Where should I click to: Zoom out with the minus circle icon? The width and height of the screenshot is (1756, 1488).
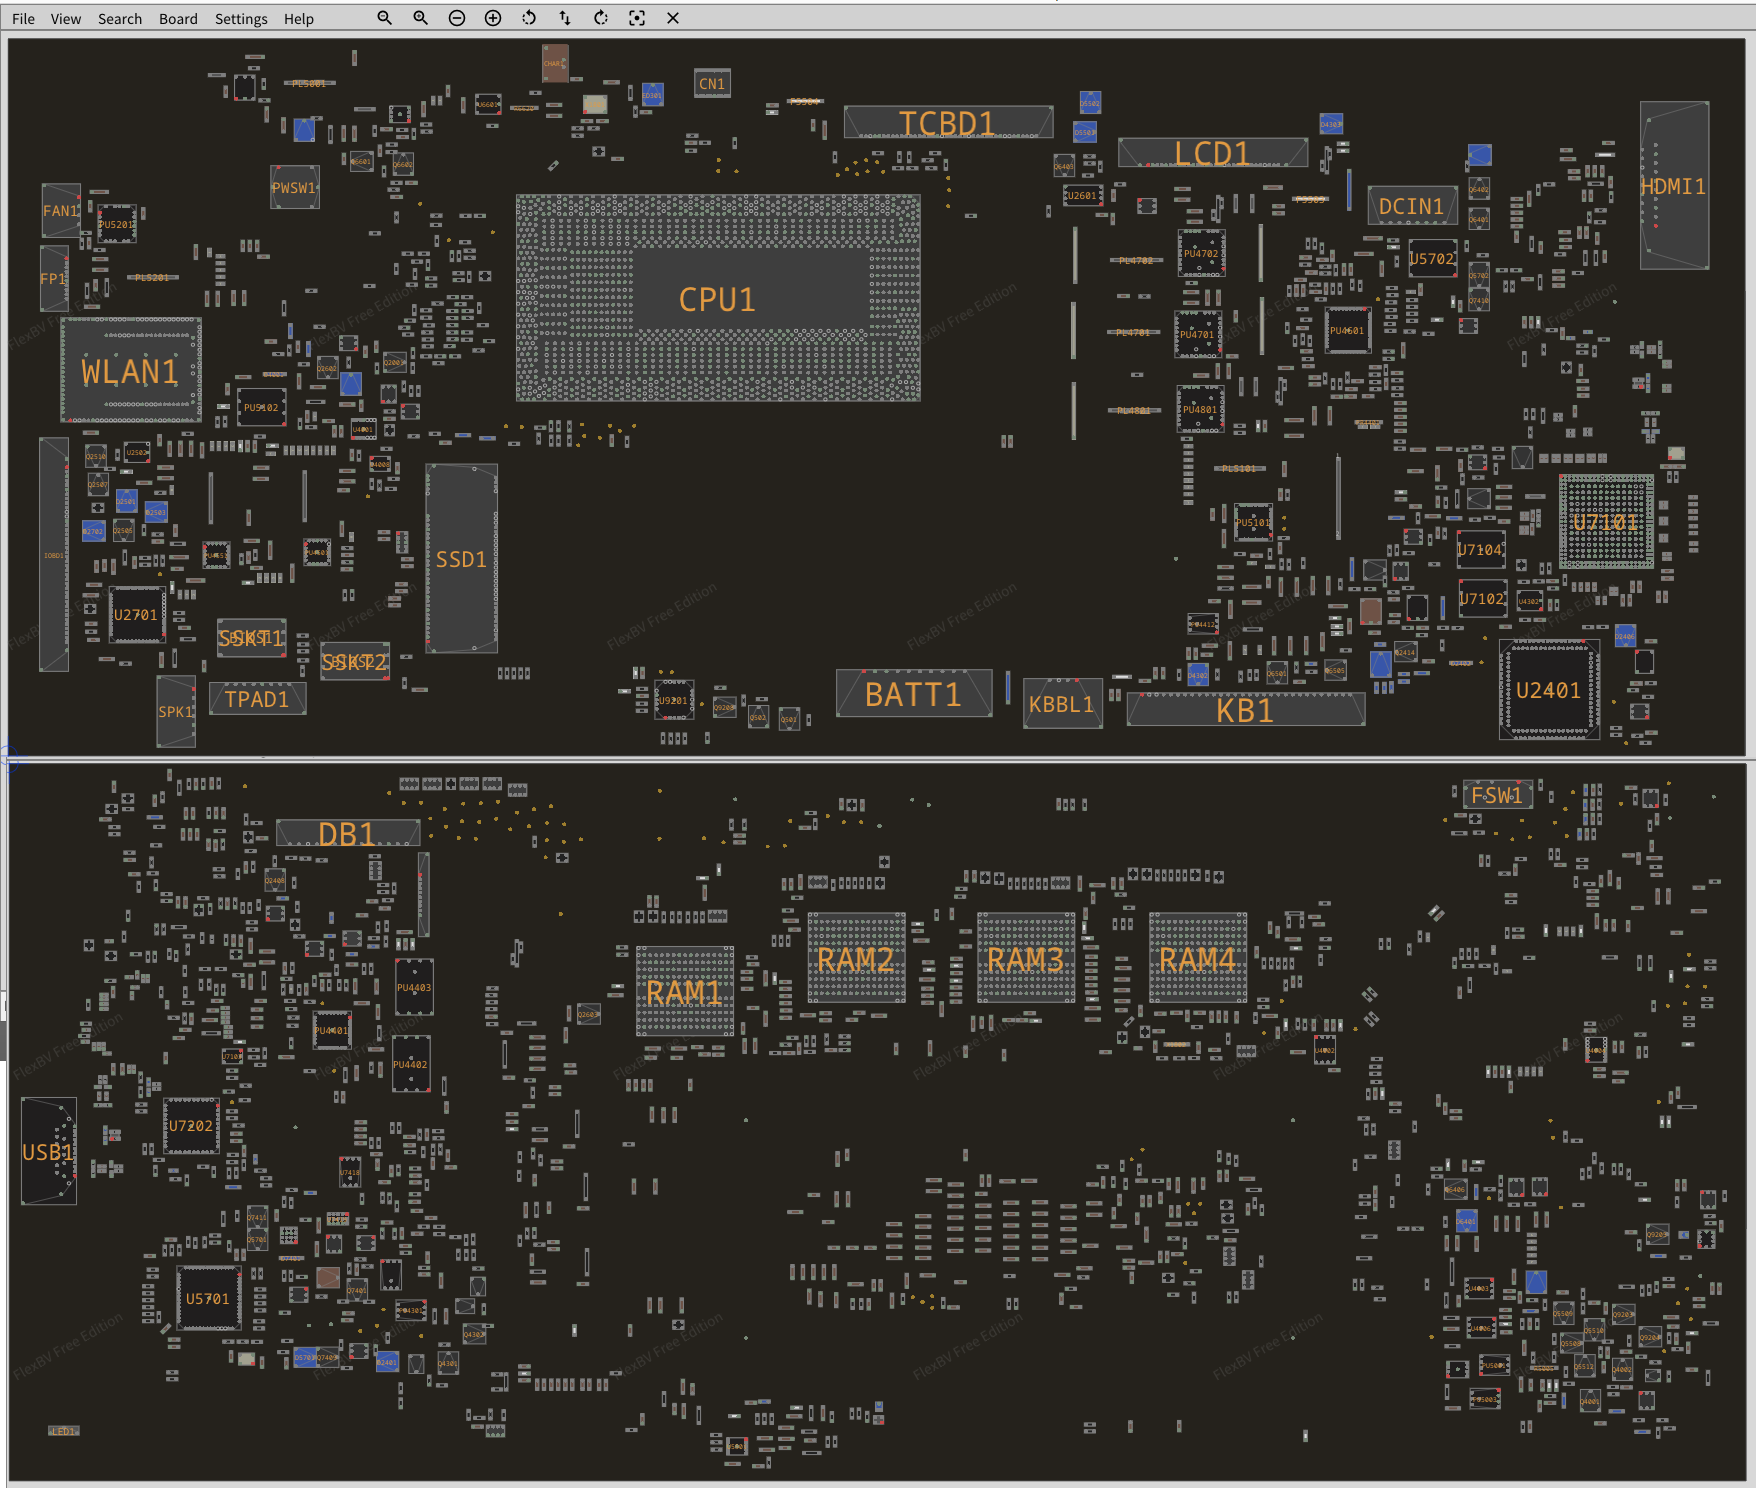click(x=457, y=18)
